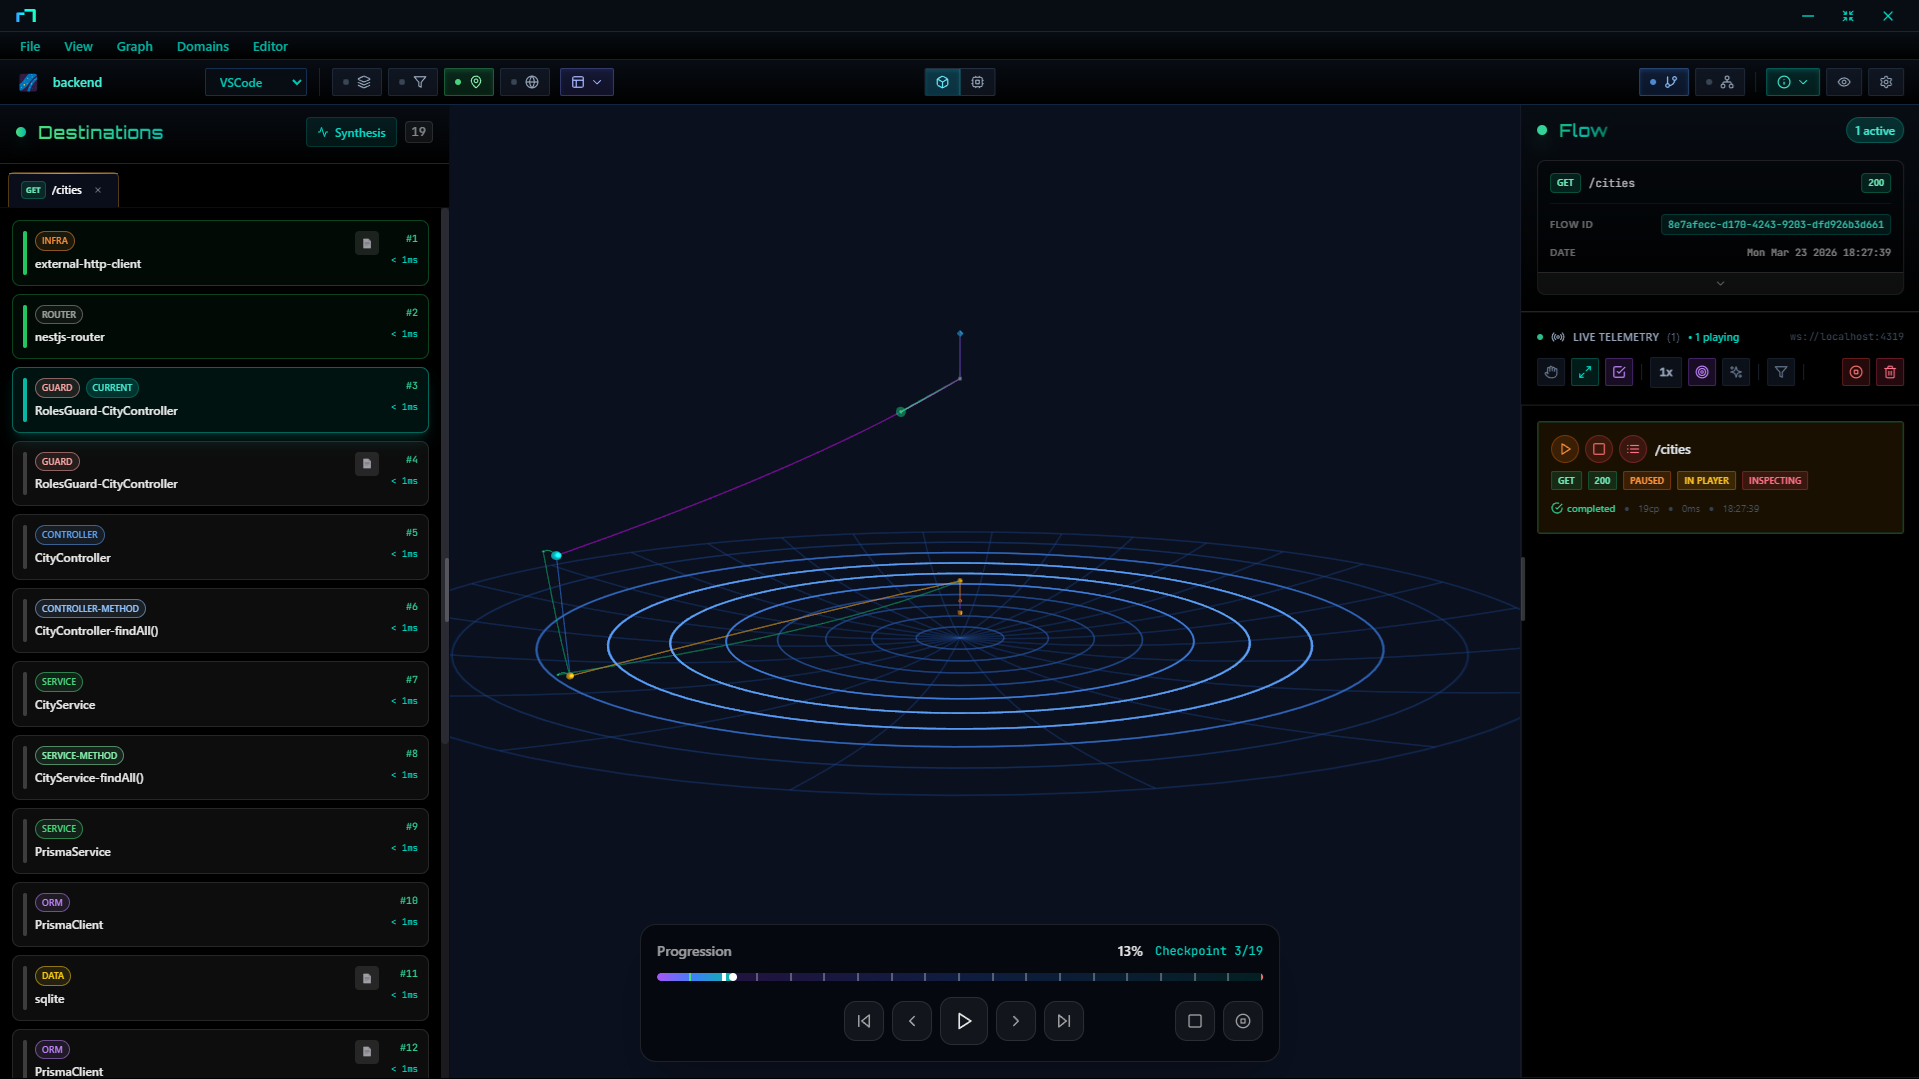Image resolution: width=1919 pixels, height=1079 pixels.
Task: Toggle the eye visibility button
Action: click(x=1843, y=82)
